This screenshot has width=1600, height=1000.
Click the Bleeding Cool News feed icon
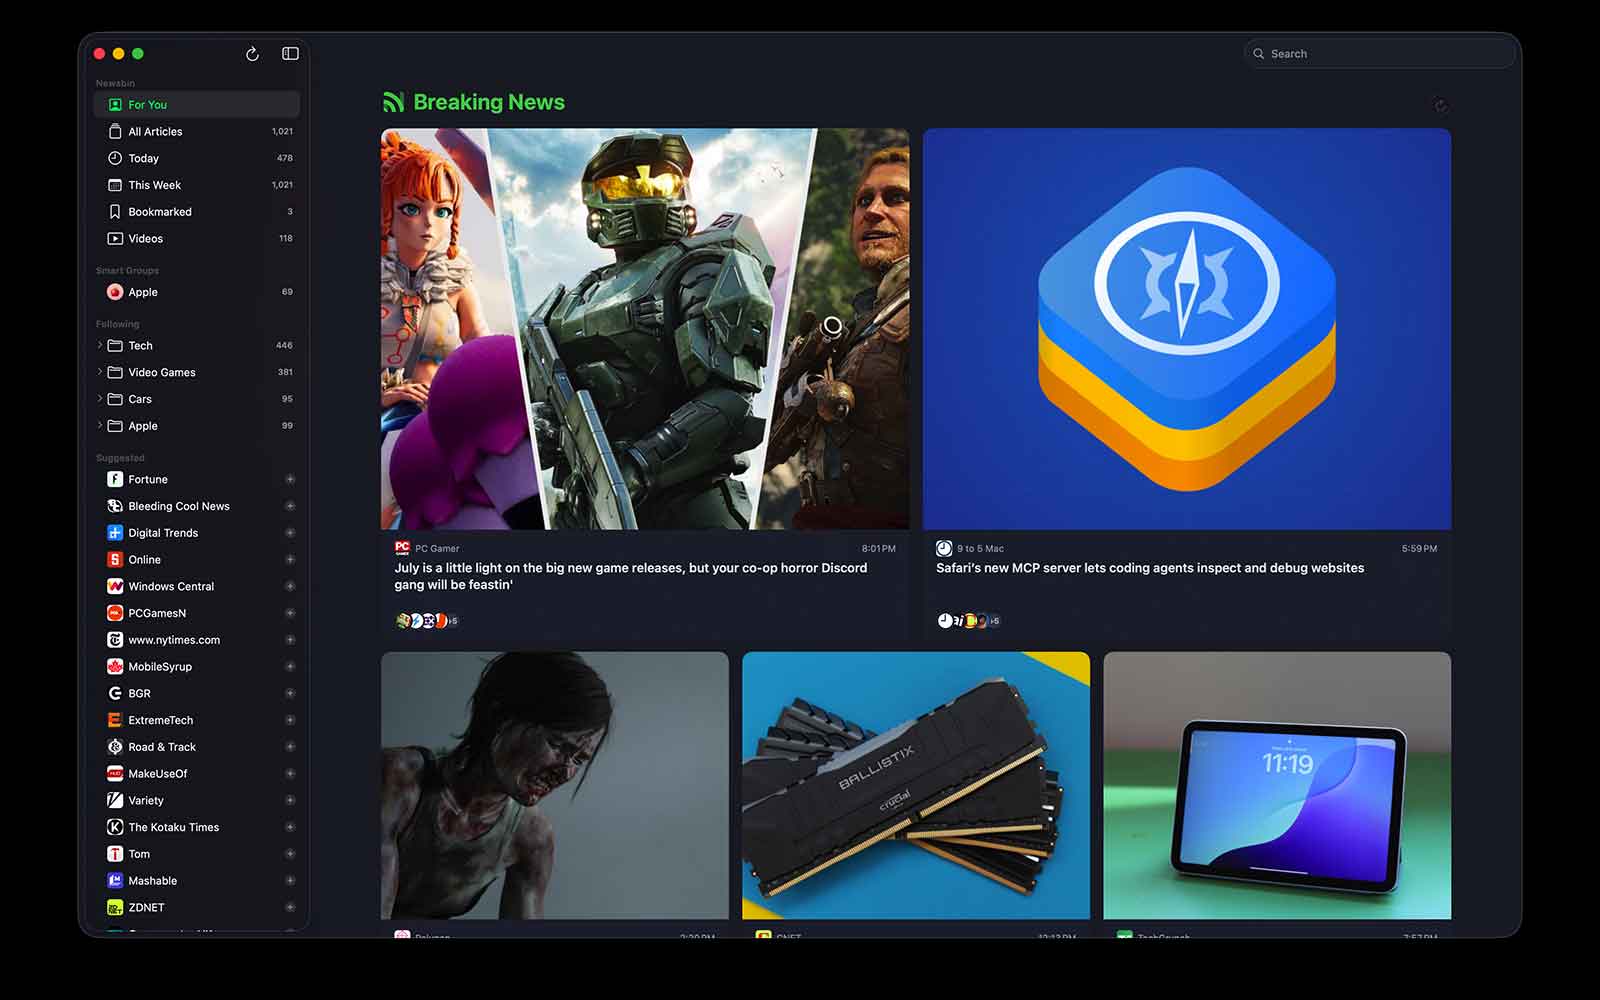coord(115,506)
